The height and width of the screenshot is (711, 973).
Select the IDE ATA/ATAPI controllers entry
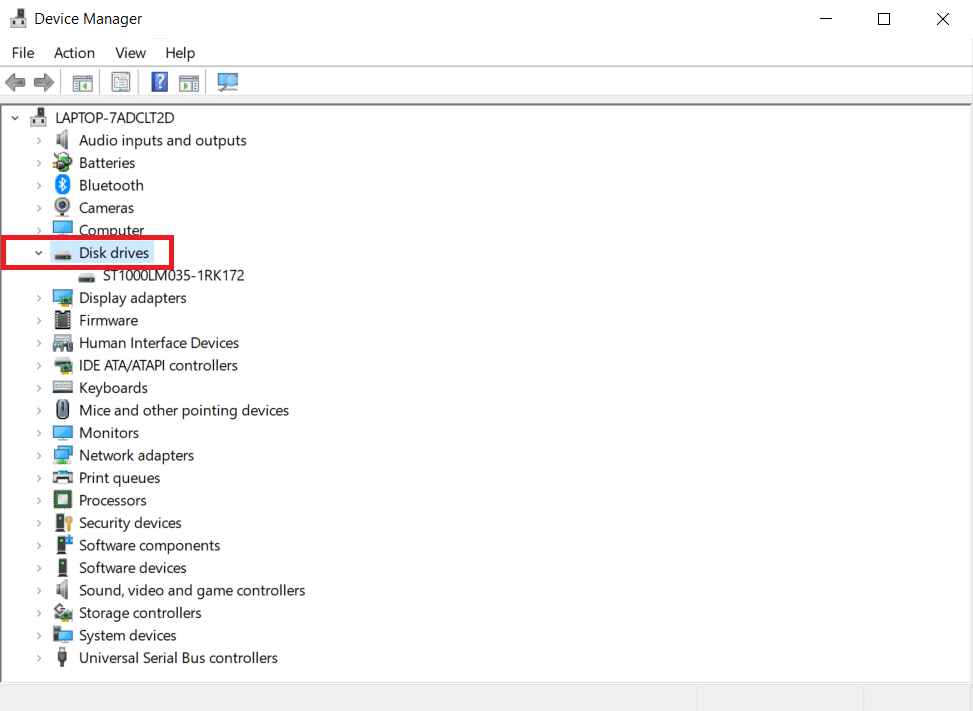tap(158, 365)
